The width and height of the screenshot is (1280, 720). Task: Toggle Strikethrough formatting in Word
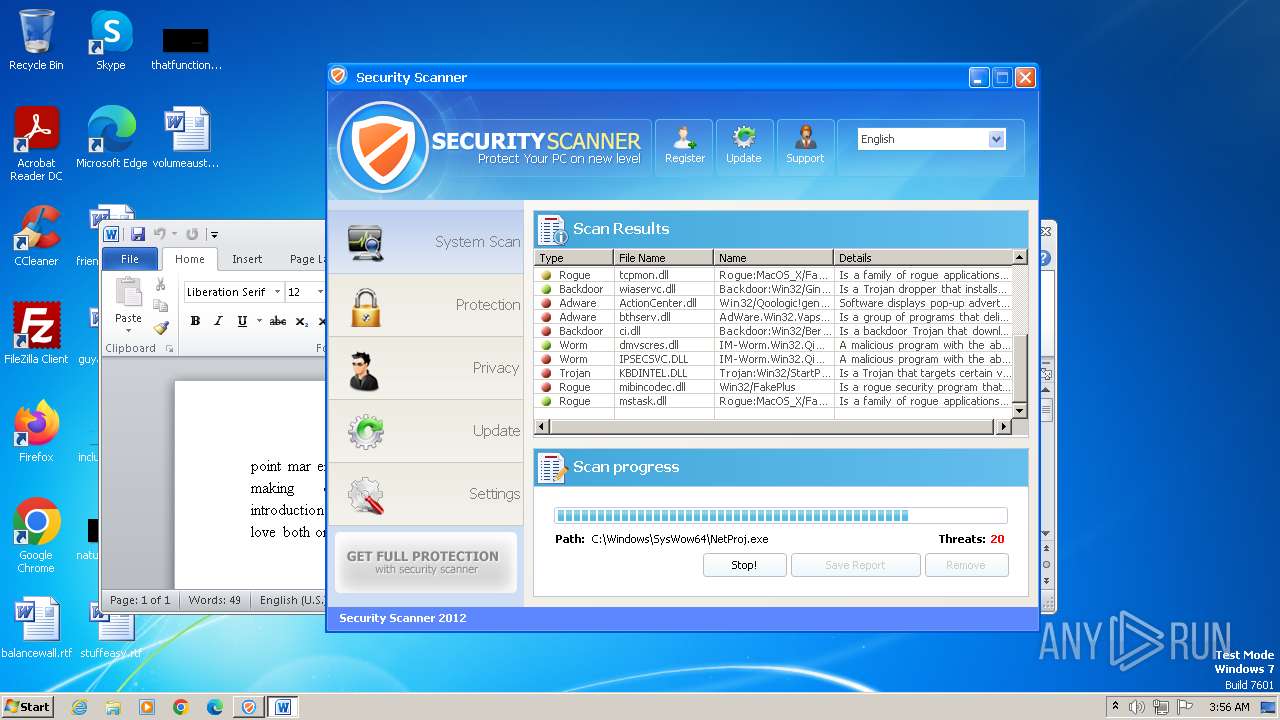278,321
